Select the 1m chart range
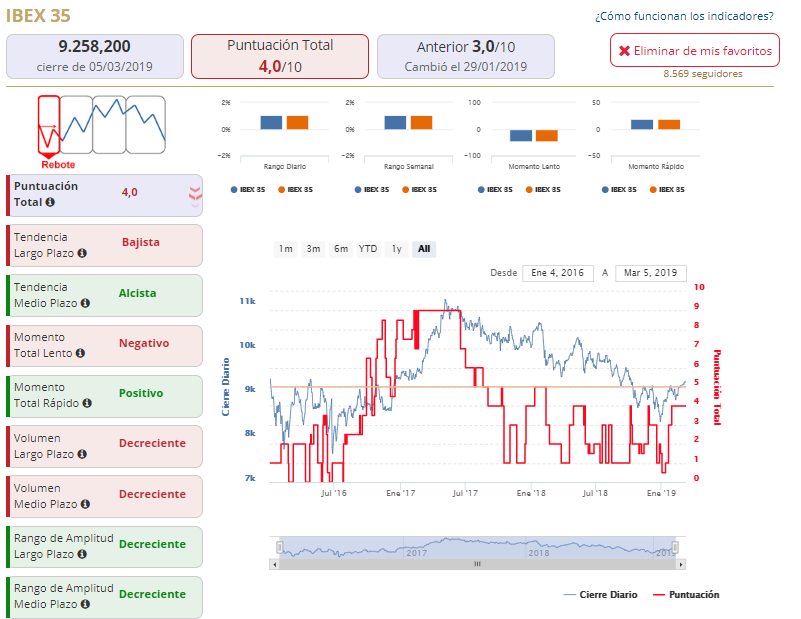Image resolution: width=801 pixels, height=619 pixels. click(286, 249)
